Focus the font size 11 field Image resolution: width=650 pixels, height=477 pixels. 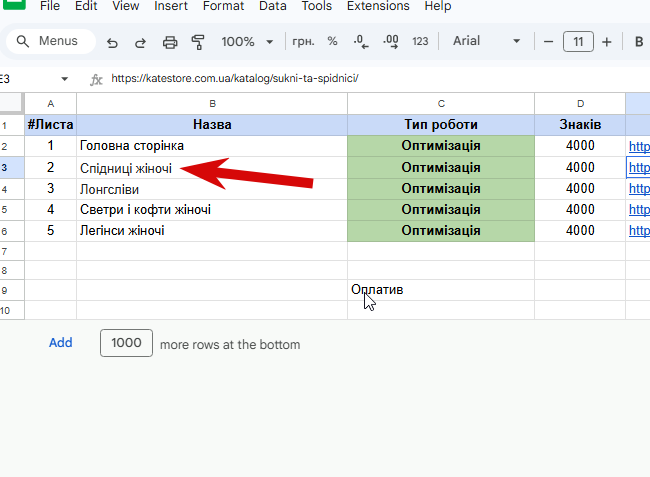pos(578,41)
